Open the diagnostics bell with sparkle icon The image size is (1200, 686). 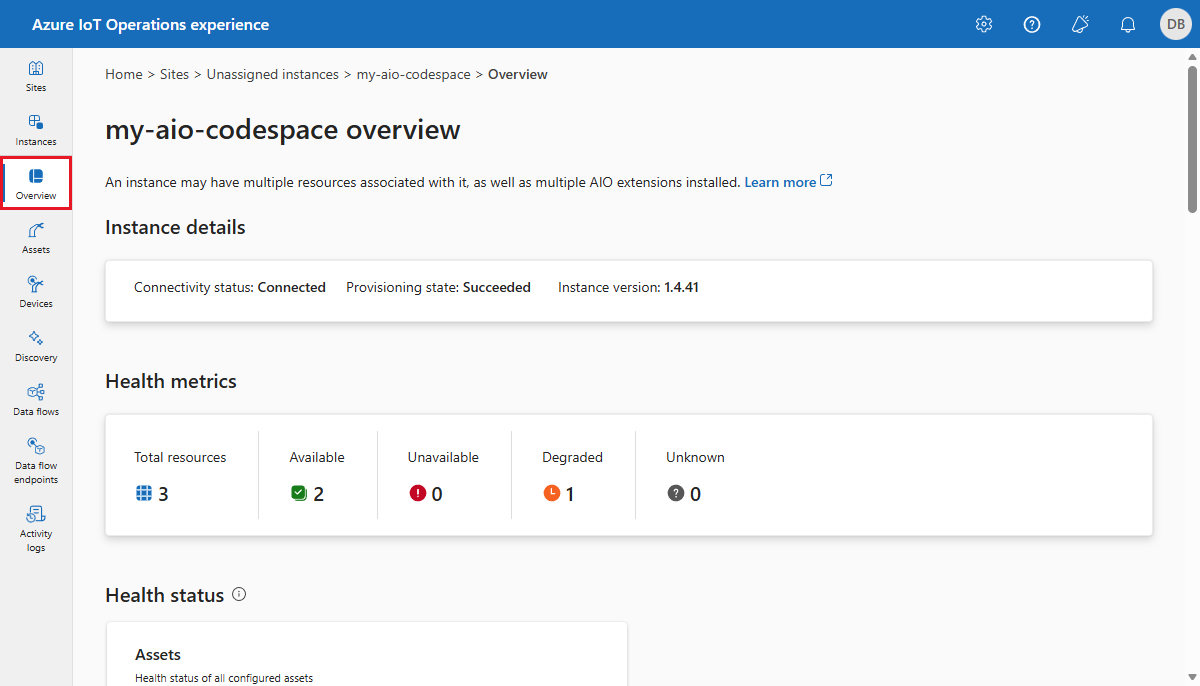[1080, 24]
